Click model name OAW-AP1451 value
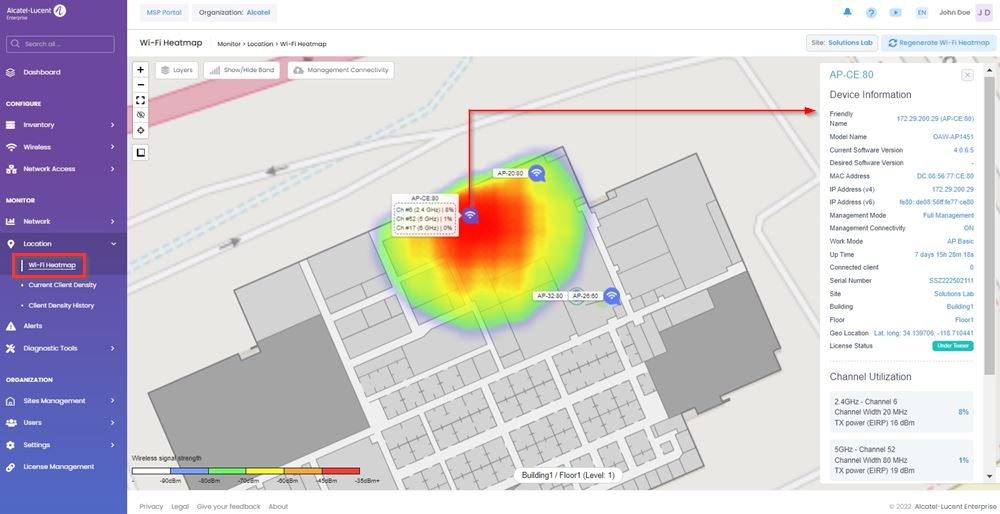Viewport: 1000px width, 514px height. tap(953, 137)
